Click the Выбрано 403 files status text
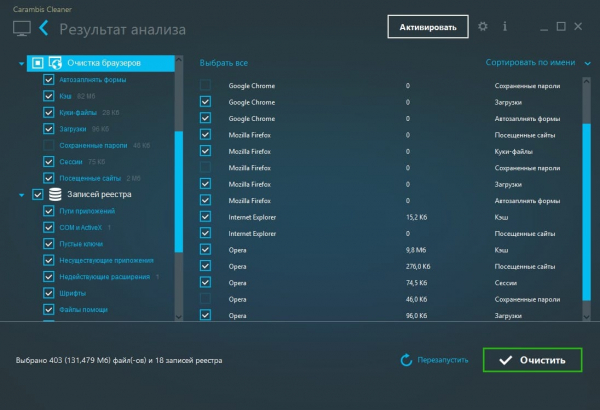 [119, 360]
